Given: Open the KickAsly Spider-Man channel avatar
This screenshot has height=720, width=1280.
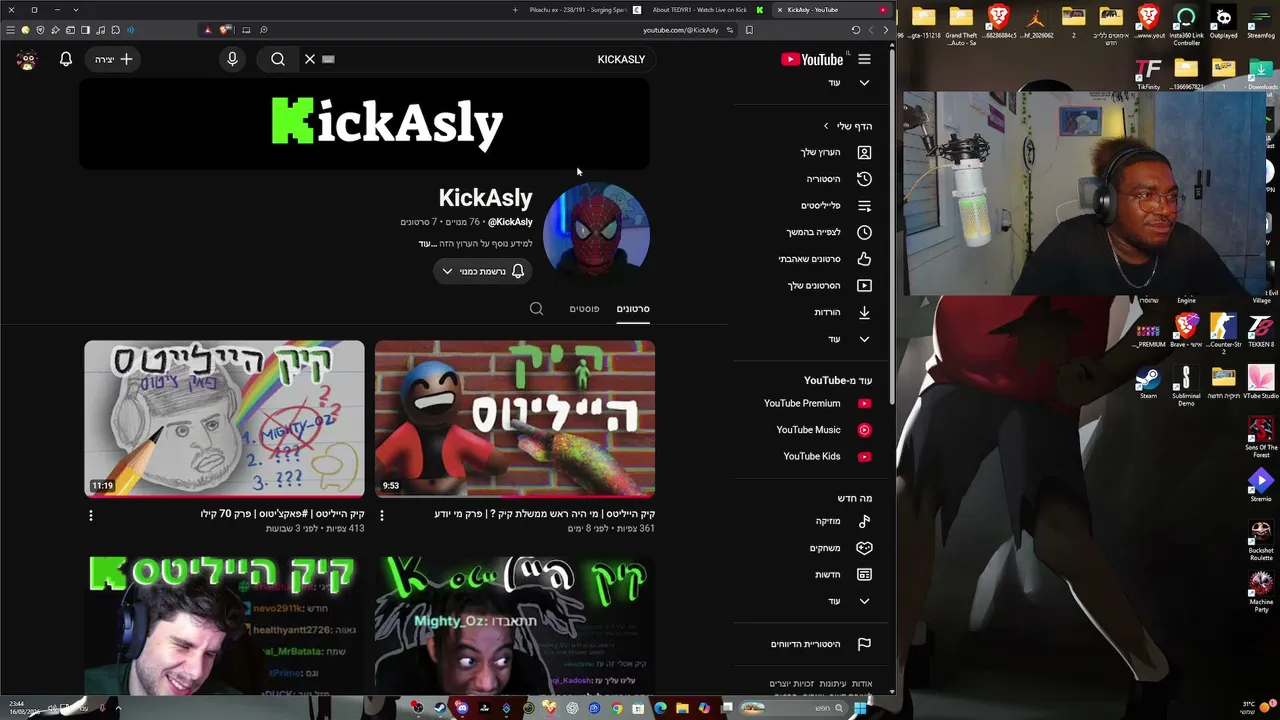Looking at the screenshot, I should (596, 236).
